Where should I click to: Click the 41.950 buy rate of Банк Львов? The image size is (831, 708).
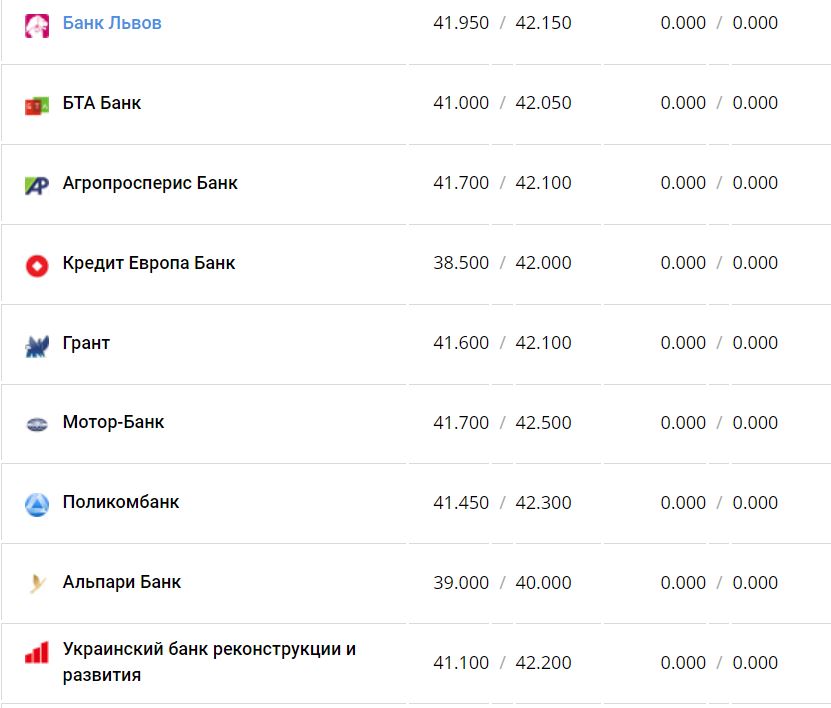pyautogui.click(x=461, y=22)
